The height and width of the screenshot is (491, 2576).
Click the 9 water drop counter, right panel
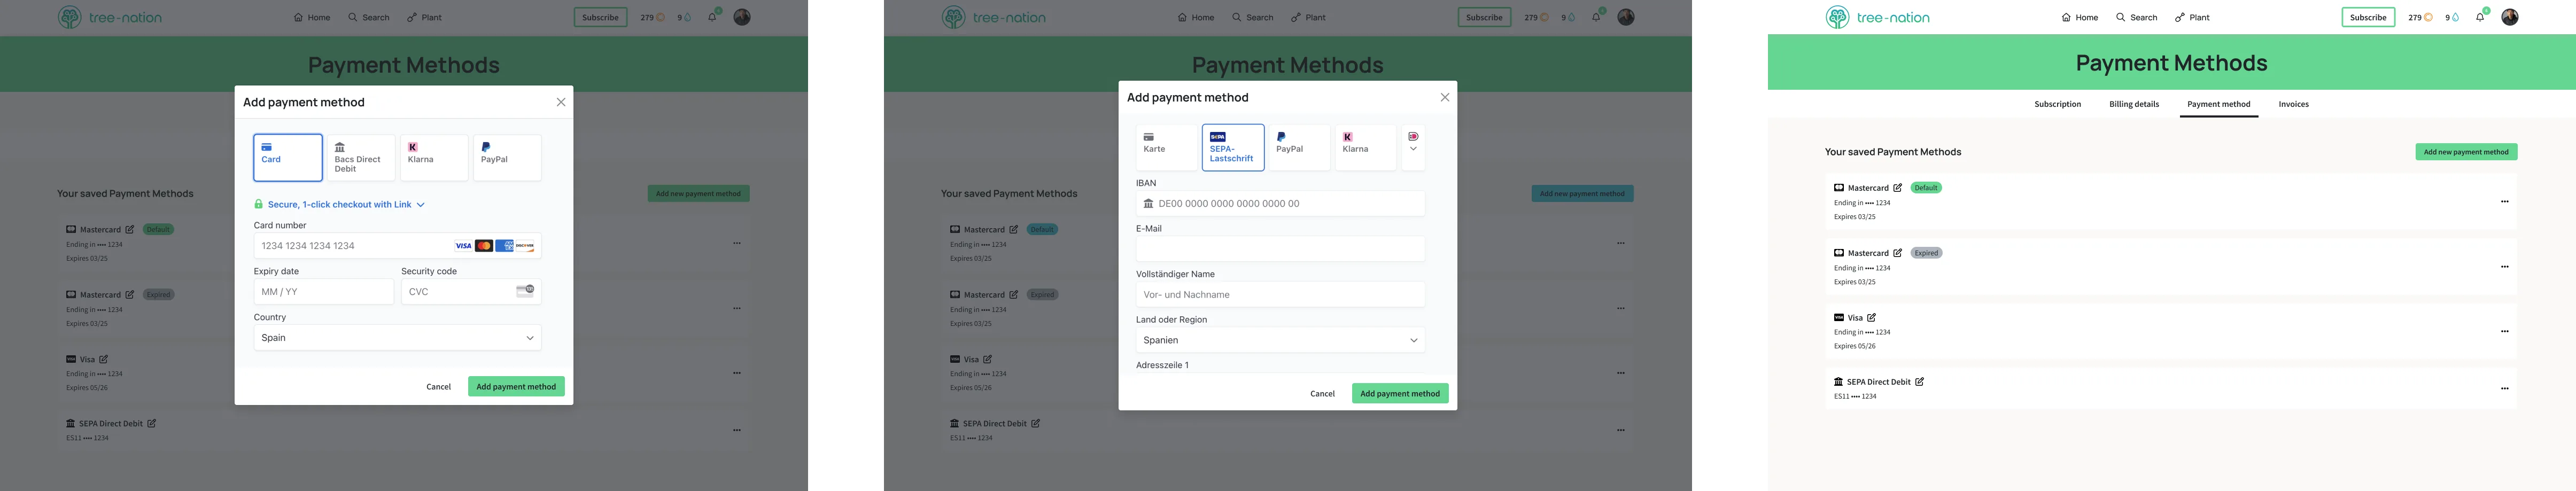[2452, 17]
